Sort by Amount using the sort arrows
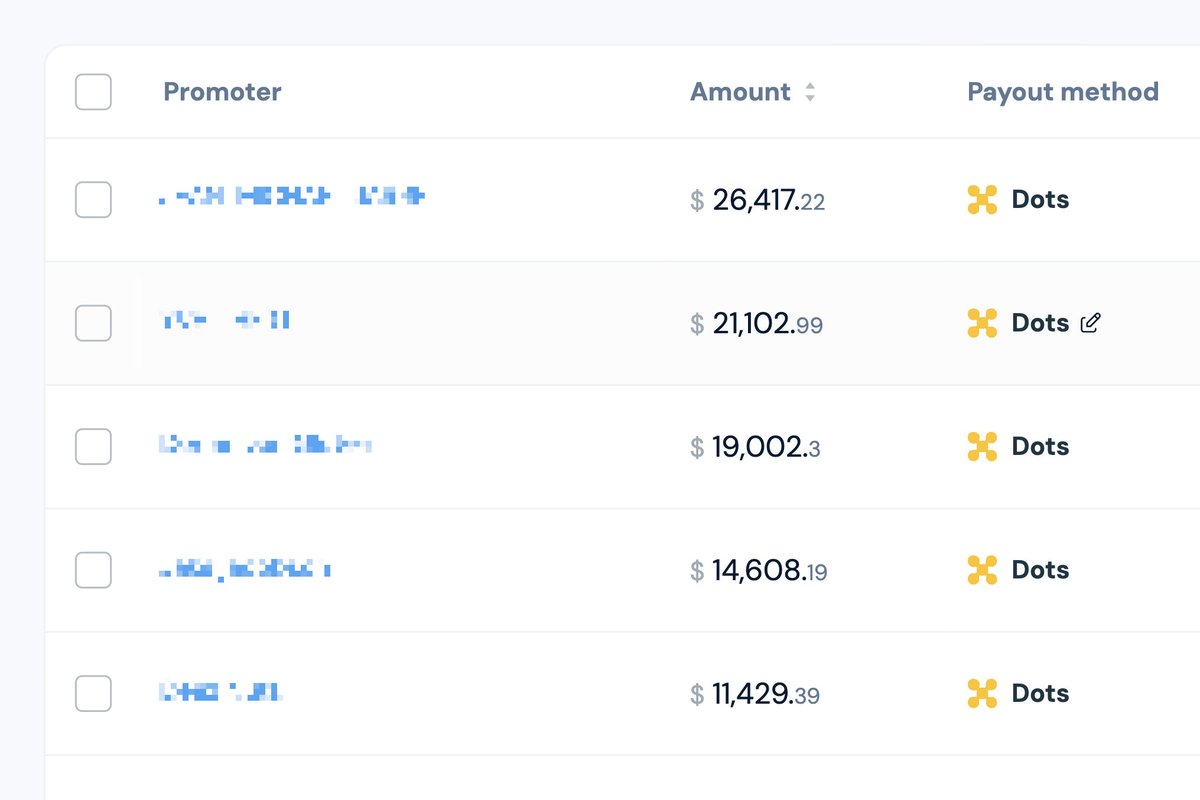 [x=810, y=92]
